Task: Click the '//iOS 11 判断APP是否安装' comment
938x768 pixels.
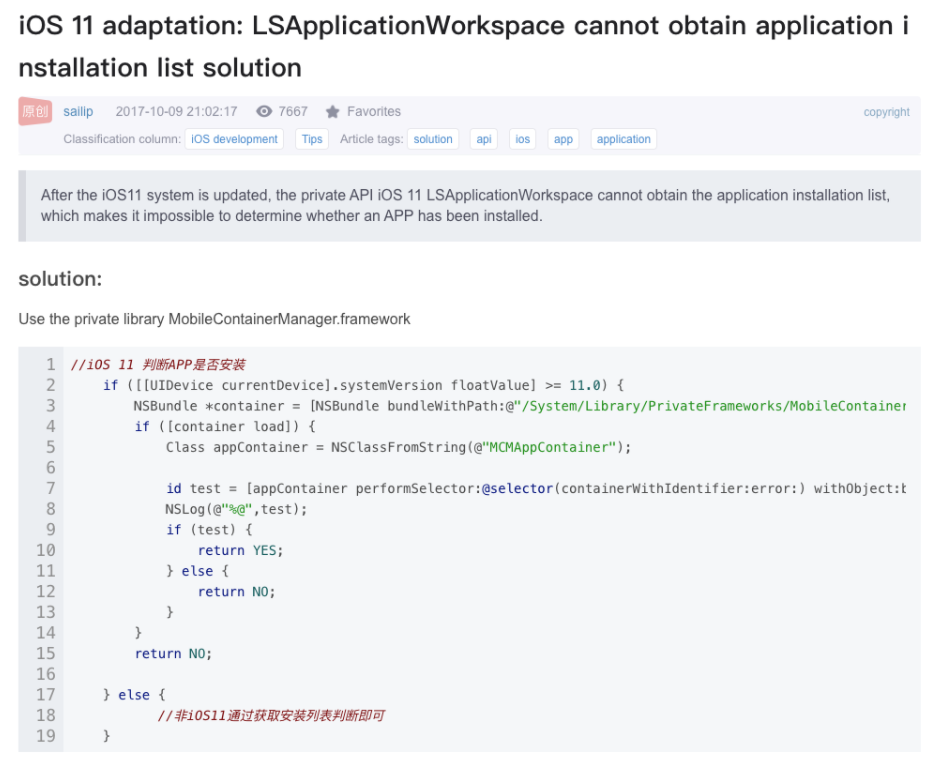Action: pyautogui.click(x=158, y=364)
